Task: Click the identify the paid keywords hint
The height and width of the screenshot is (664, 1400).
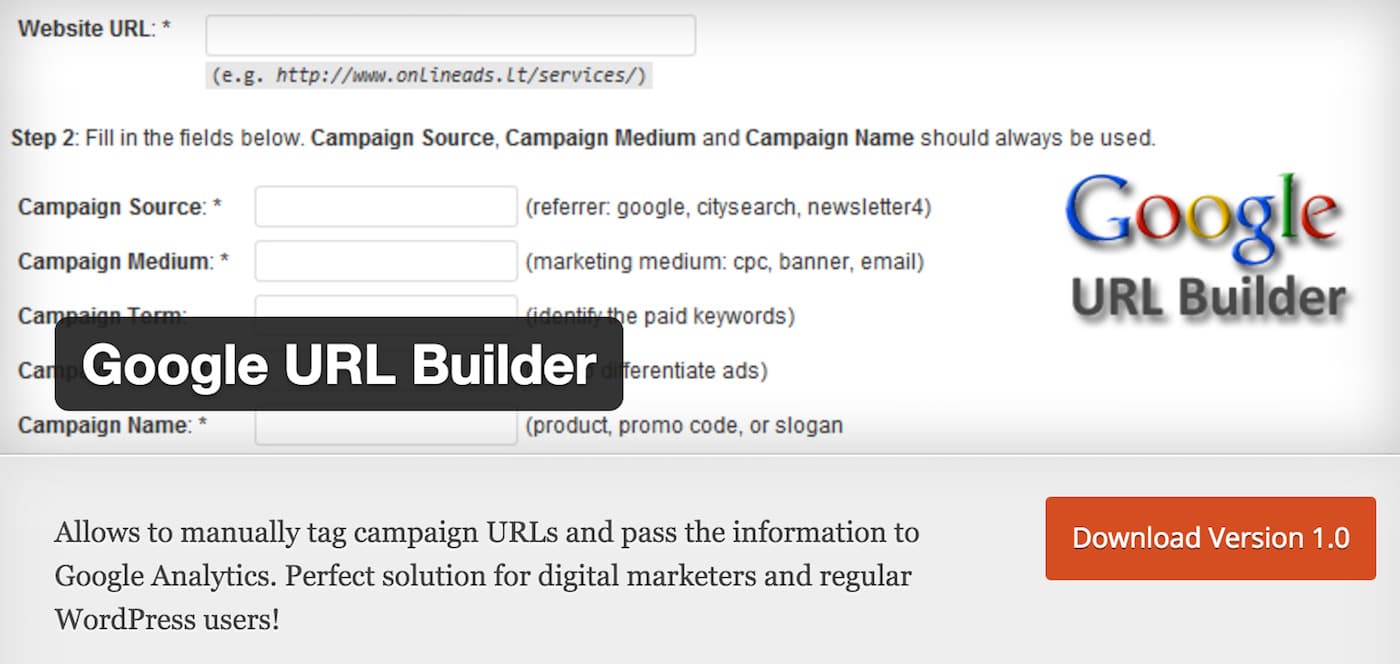Action: 660,316
